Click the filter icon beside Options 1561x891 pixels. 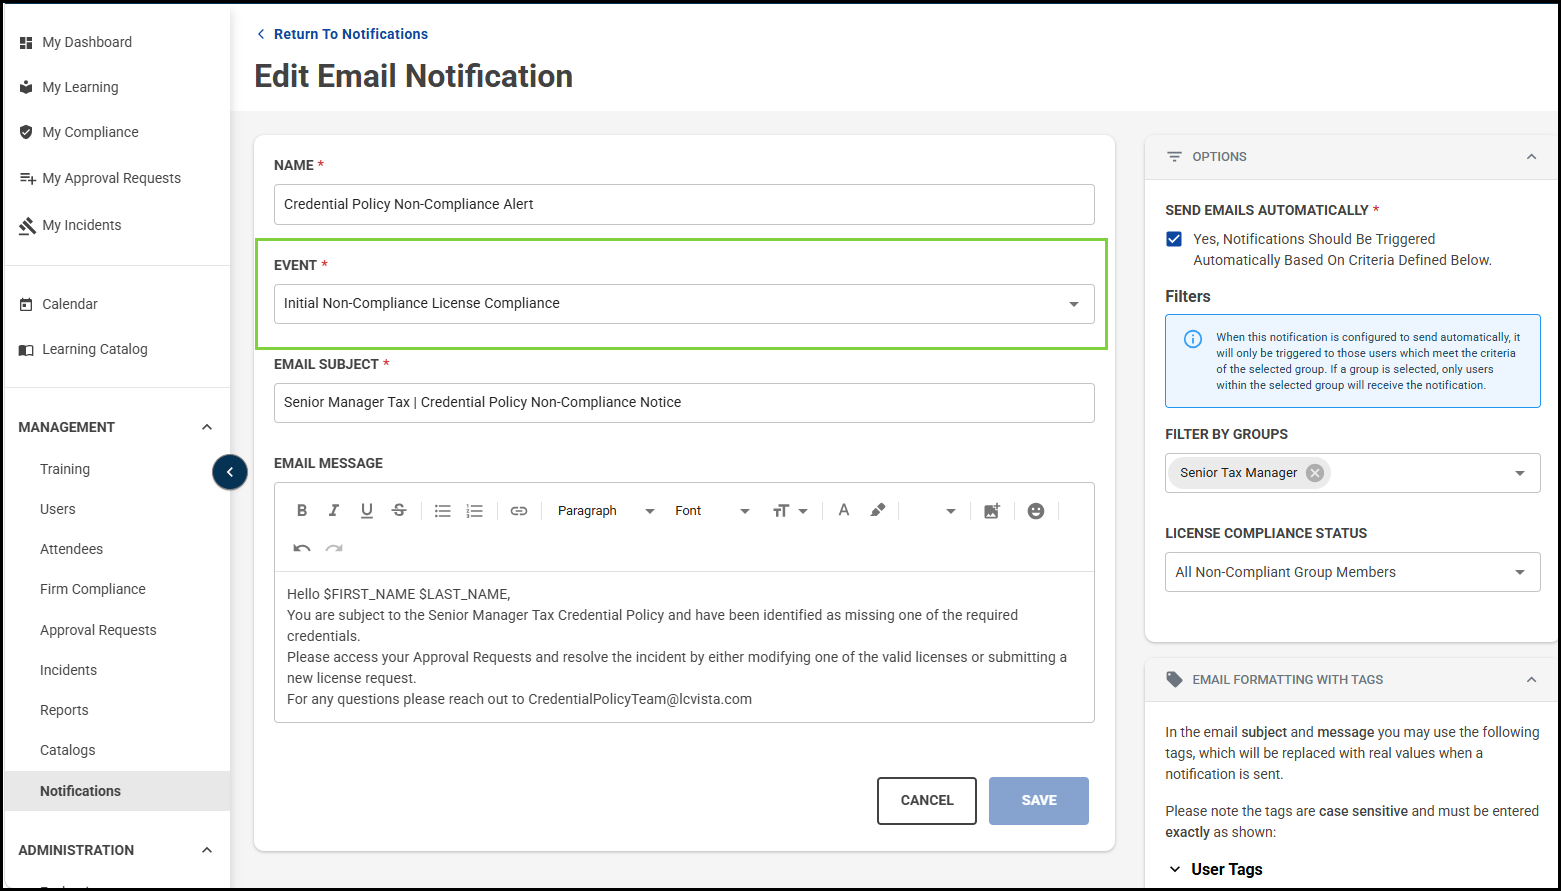(1174, 157)
